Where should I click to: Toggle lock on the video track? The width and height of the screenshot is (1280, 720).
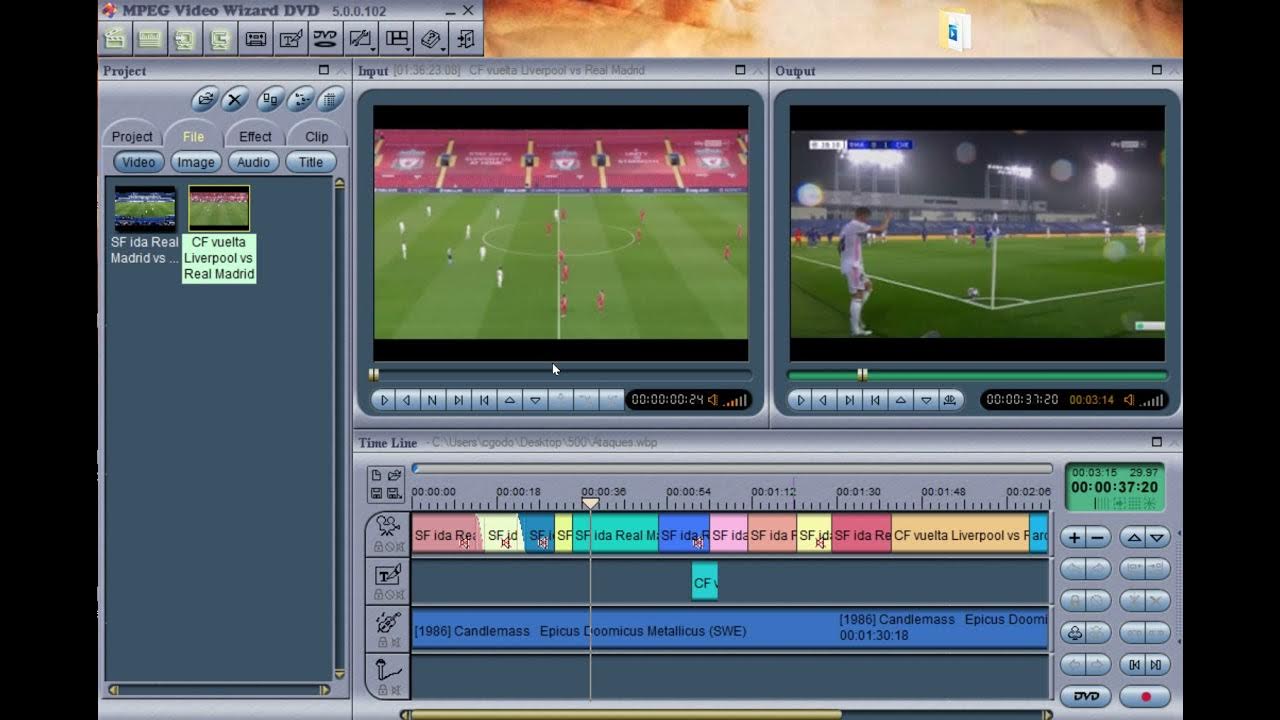click(x=379, y=547)
